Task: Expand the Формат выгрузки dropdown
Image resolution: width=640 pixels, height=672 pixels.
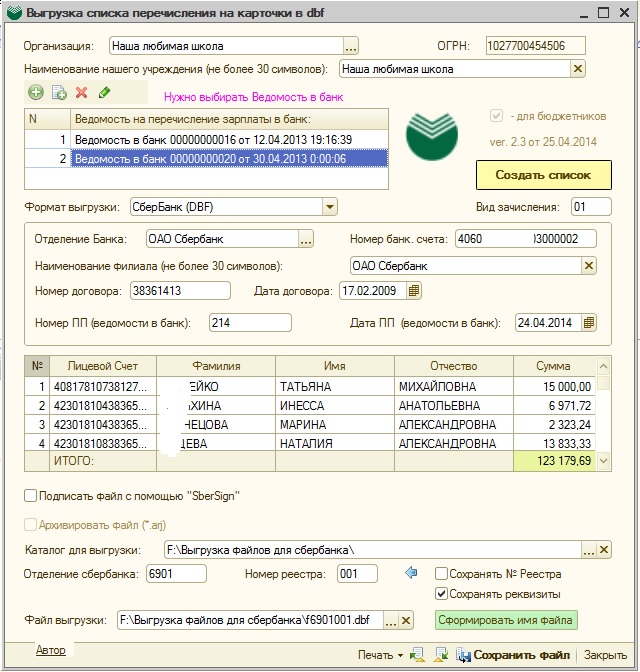Action: point(330,207)
